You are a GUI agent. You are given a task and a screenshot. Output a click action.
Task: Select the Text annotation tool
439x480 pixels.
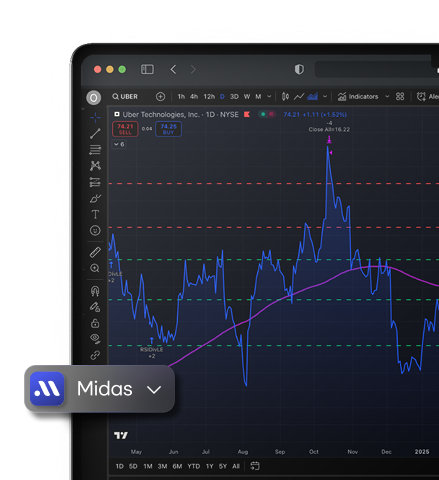coord(95,214)
